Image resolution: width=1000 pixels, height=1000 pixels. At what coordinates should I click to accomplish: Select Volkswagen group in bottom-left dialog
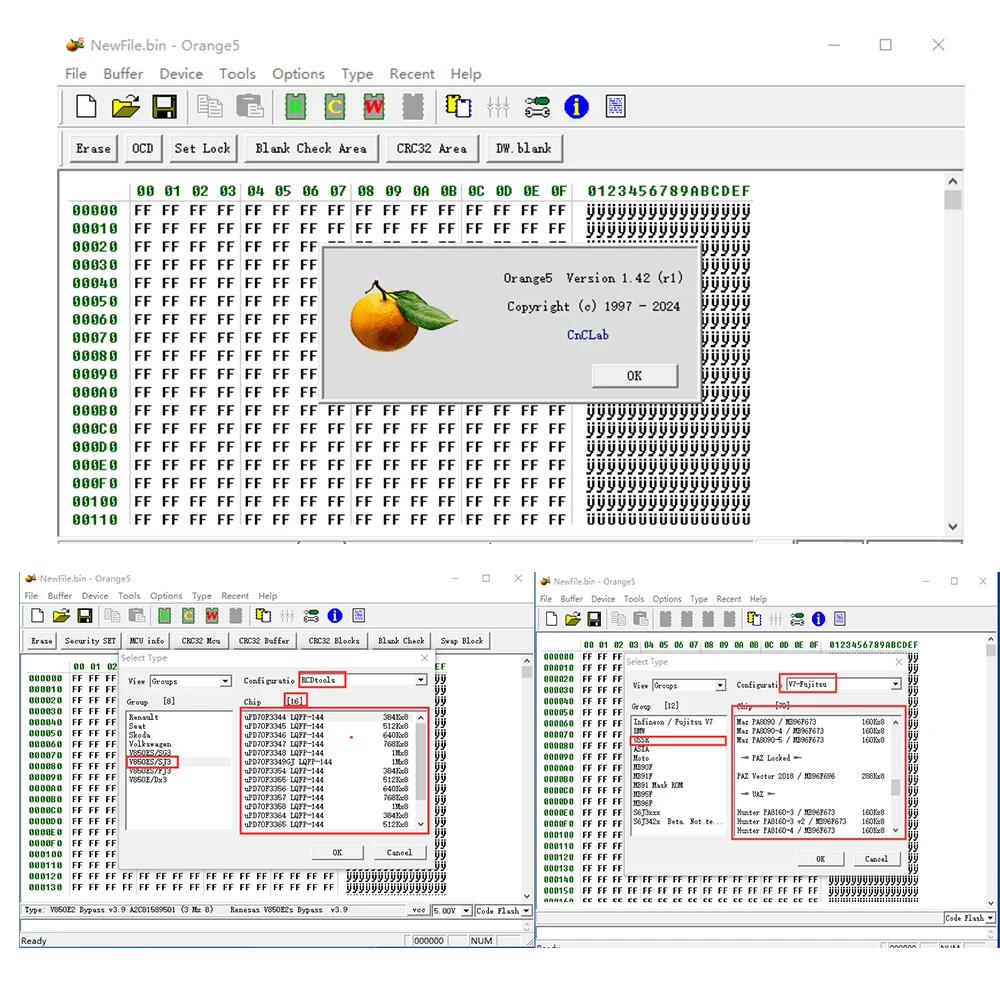click(x=151, y=744)
